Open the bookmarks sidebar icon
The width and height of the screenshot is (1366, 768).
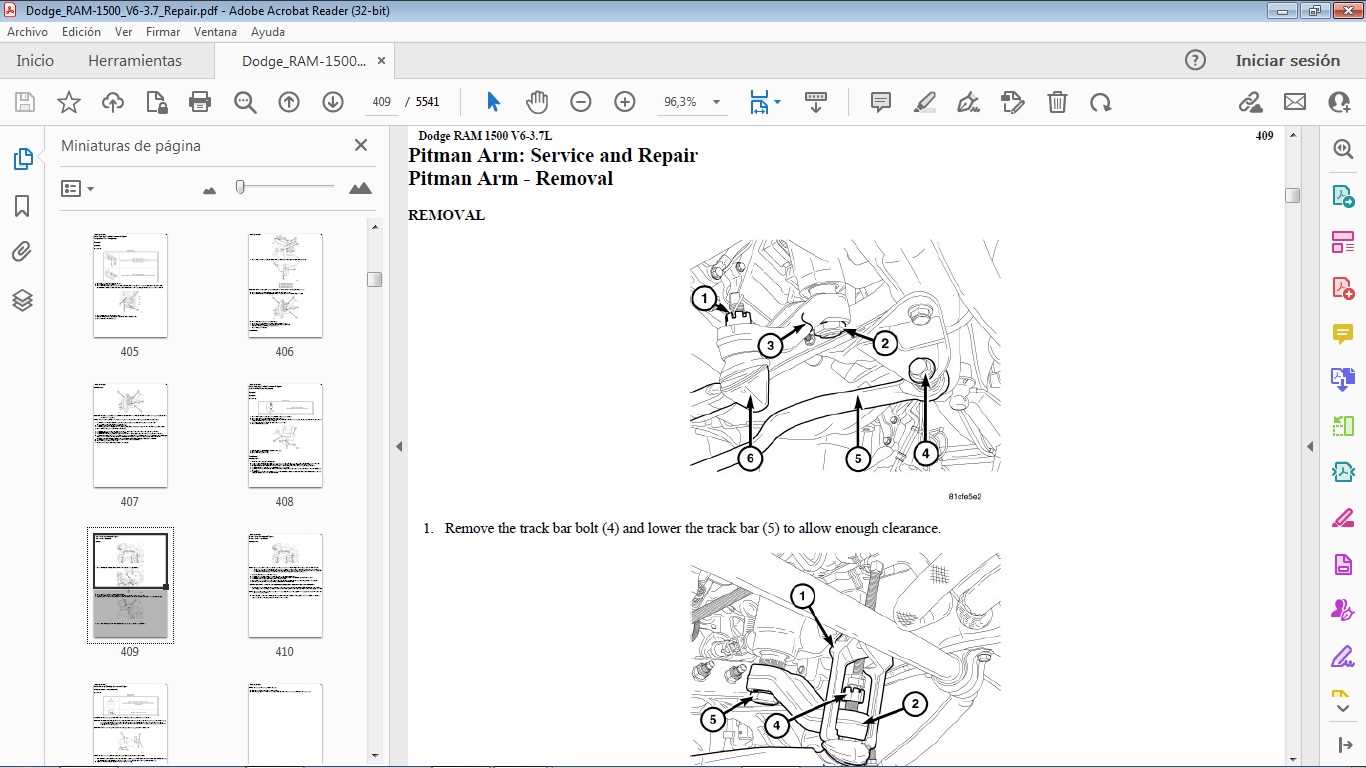click(x=22, y=206)
